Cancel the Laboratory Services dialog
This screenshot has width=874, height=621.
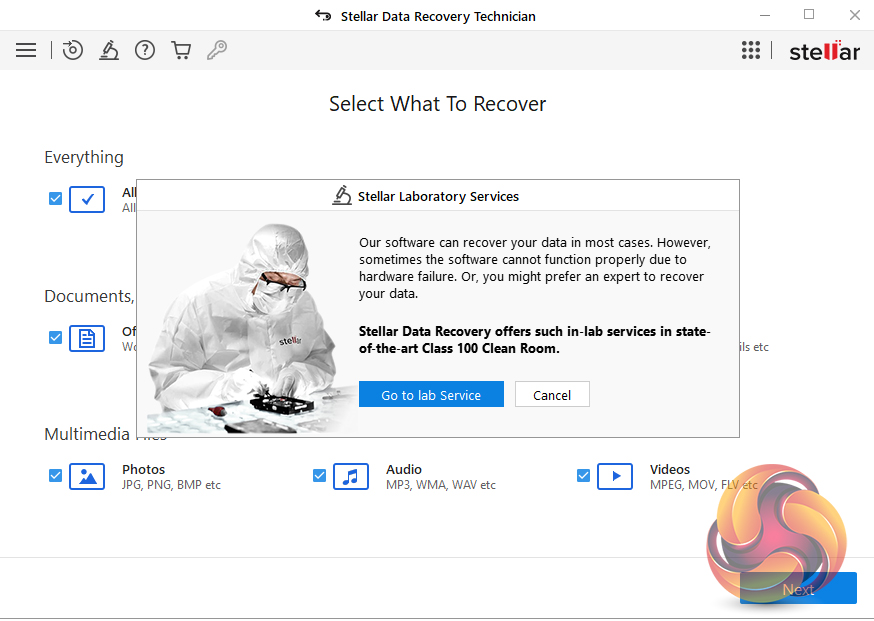pyautogui.click(x=552, y=395)
